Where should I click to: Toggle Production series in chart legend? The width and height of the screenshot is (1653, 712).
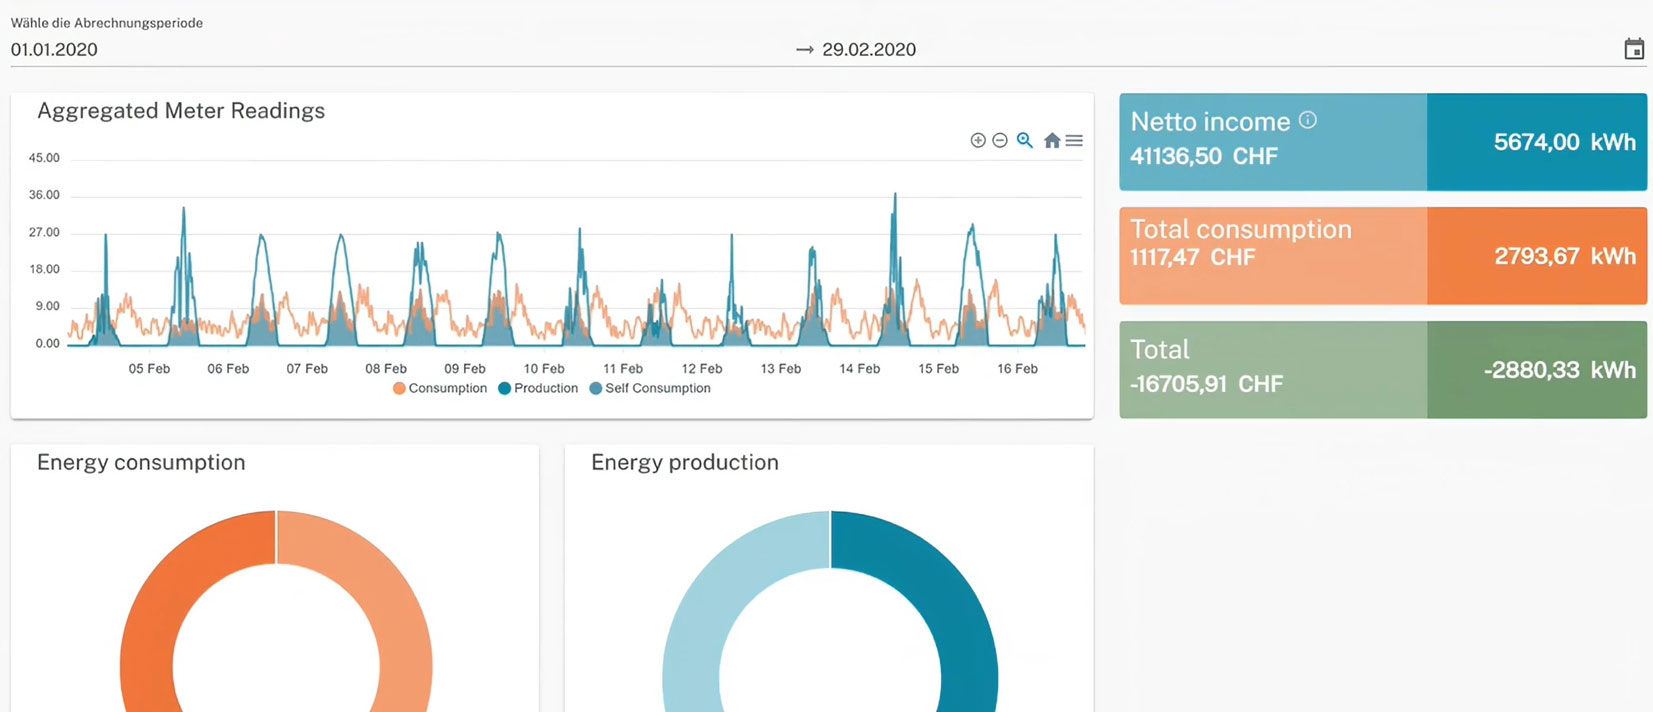click(538, 388)
